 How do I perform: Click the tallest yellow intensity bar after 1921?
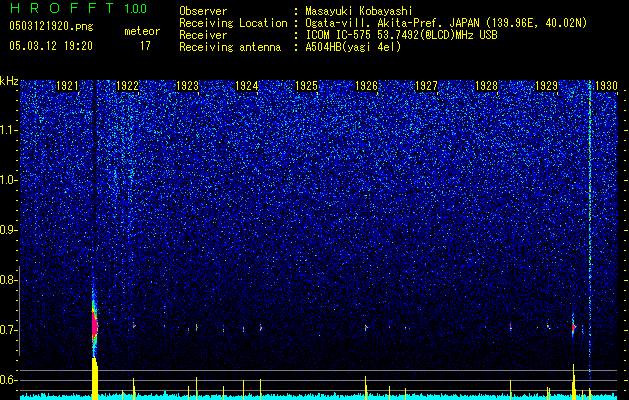click(95, 379)
